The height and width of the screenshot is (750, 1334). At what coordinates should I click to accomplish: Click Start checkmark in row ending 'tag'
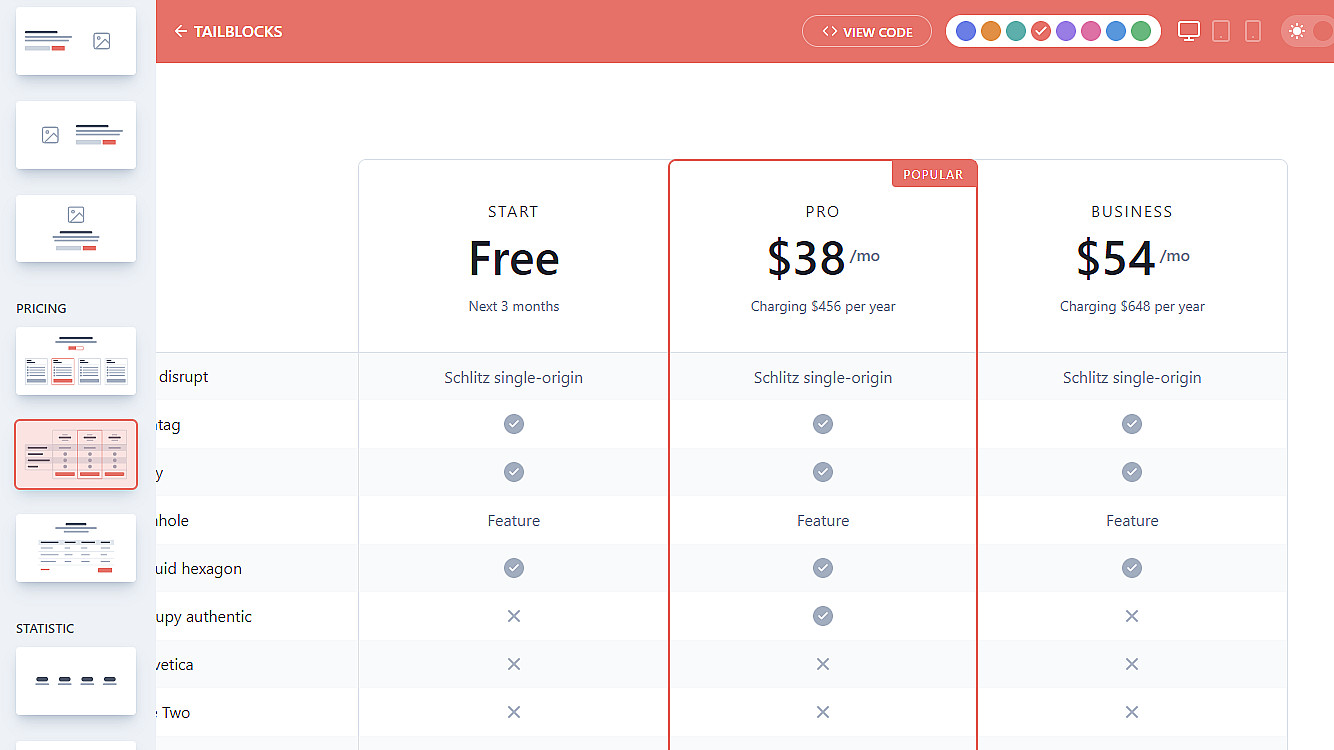click(514, 424)
